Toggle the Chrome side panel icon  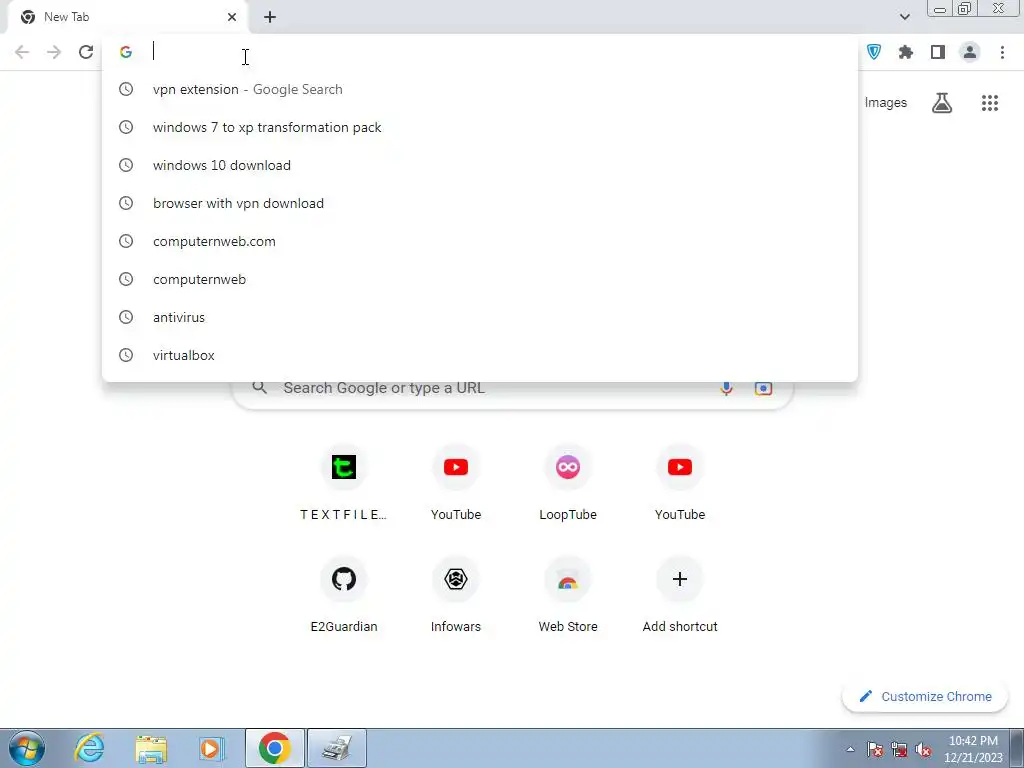pyautogui.click(x=938, y=52)
